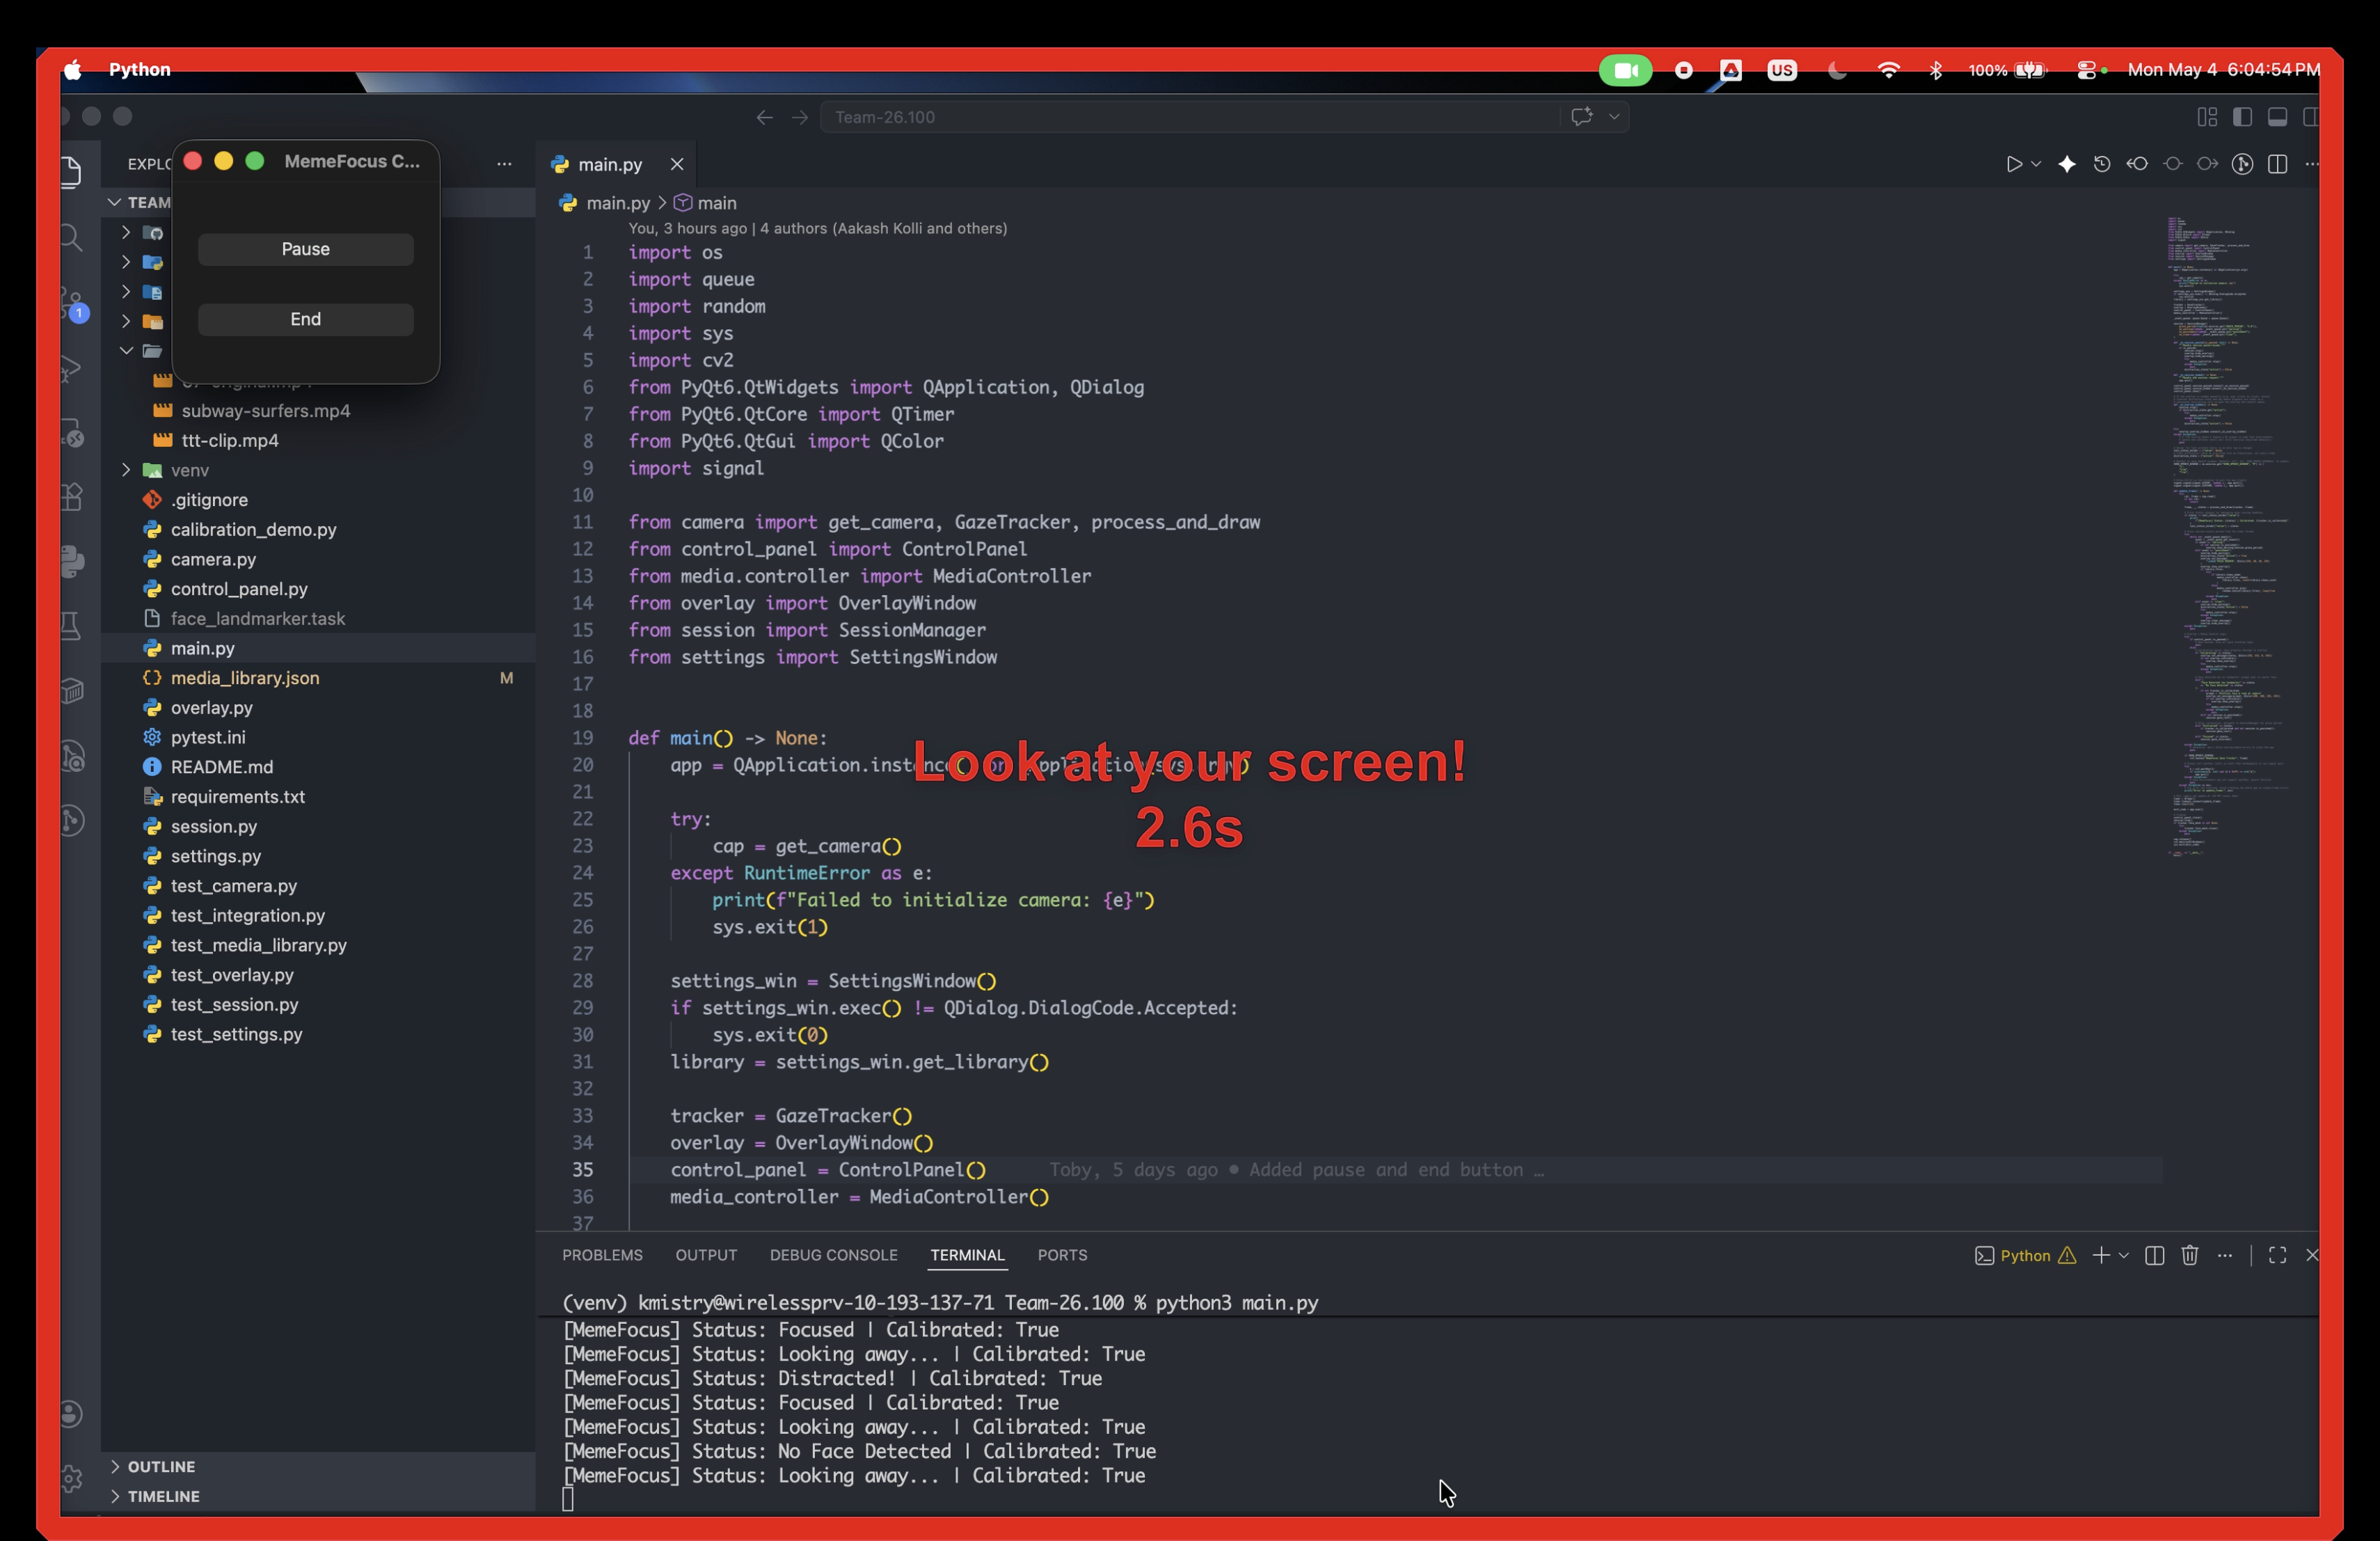The height and width of the screenshot is (1541, 2380).
Task: Open the run options dropdown arrow
Action: click(x=2036, y=164)
